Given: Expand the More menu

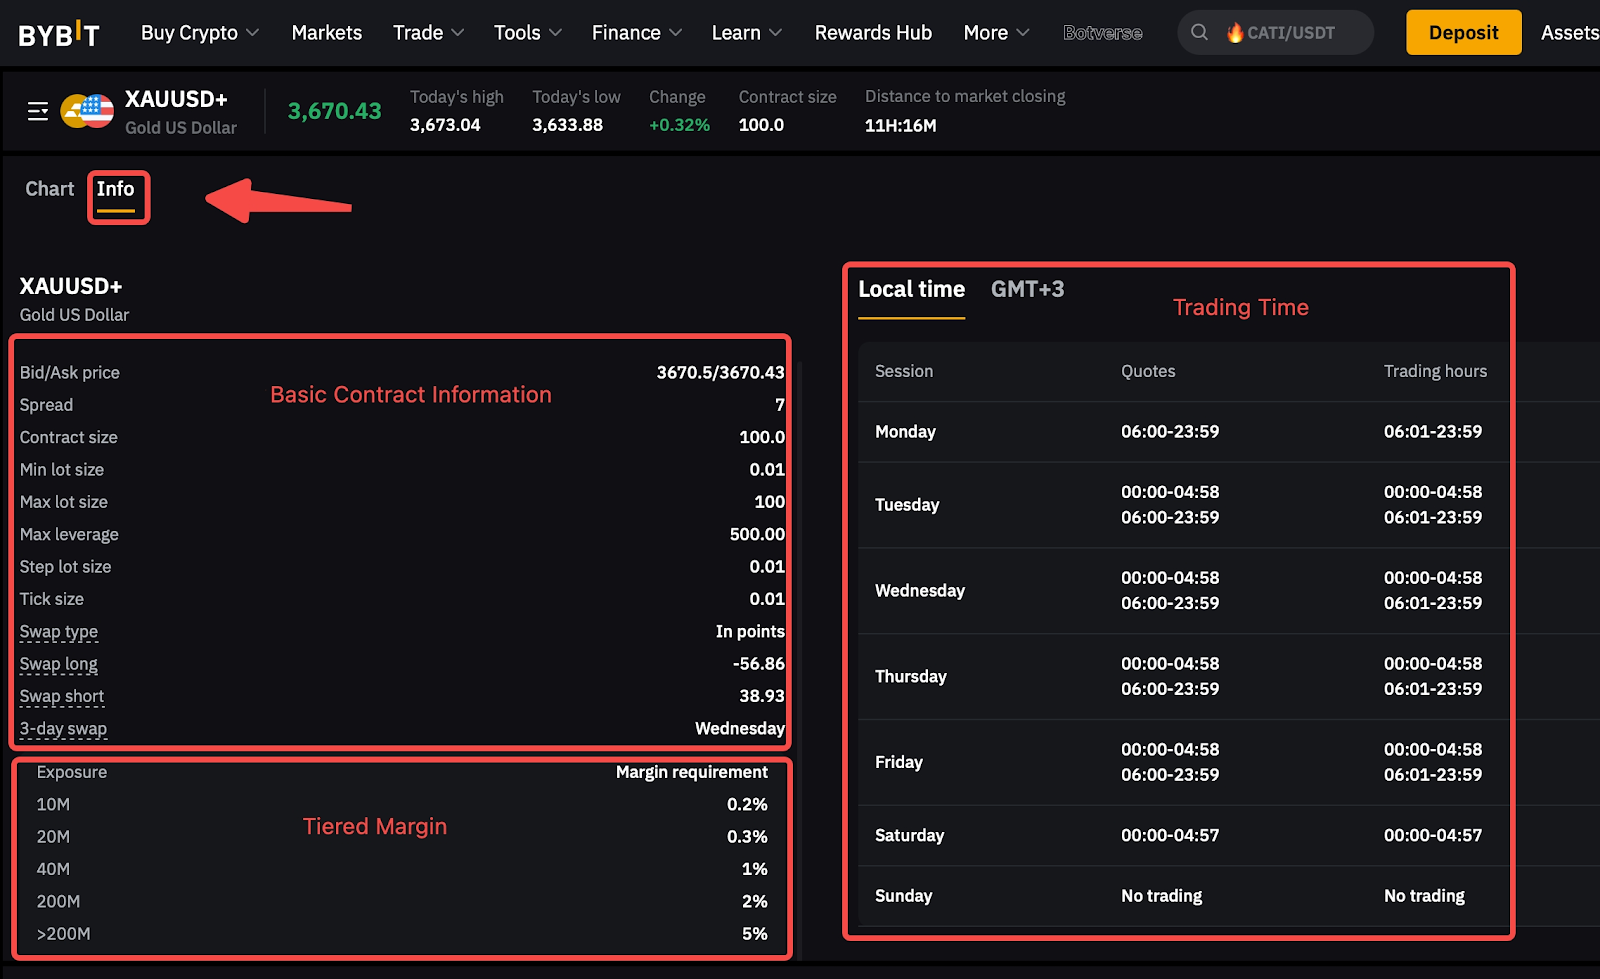Looking at the screenshot, I should (x=996, y=33).
